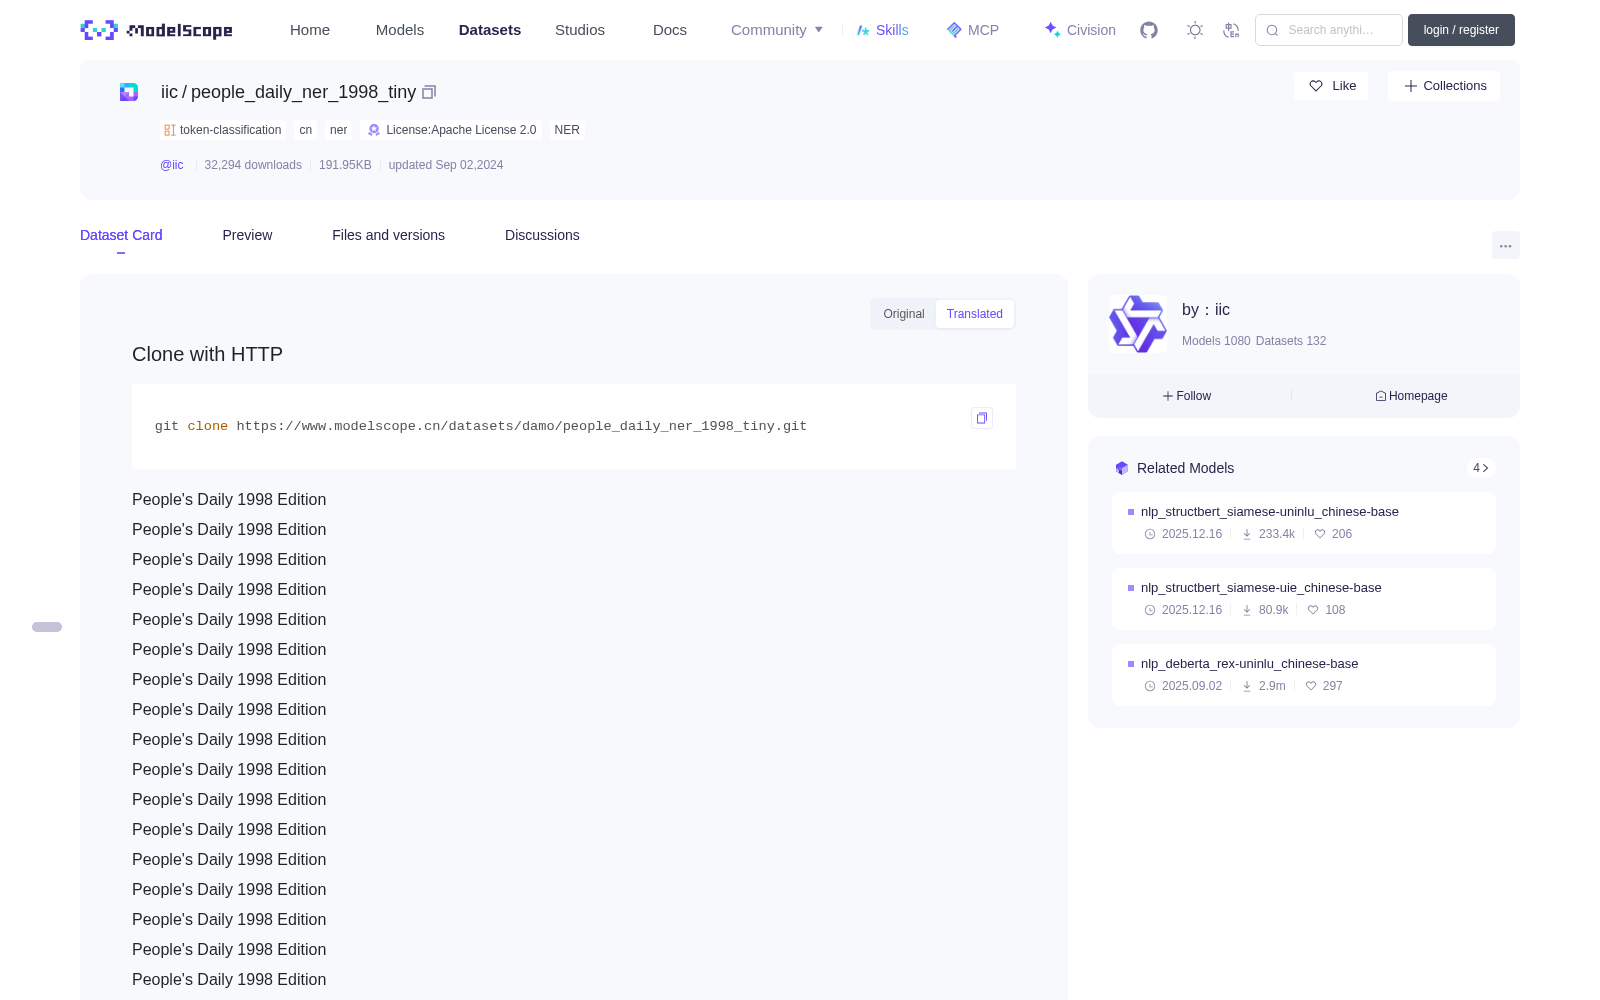
Task: Open nlp_structbert_siamese-uie_chinese-base model
Action: pyautogui.click(x=1261, y=588)
